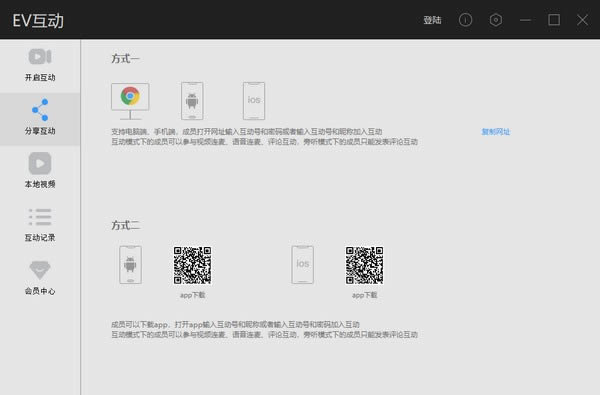Click the Chrome browser monitor icon
This screenshot has height=395, width=600.
point(130,101)
